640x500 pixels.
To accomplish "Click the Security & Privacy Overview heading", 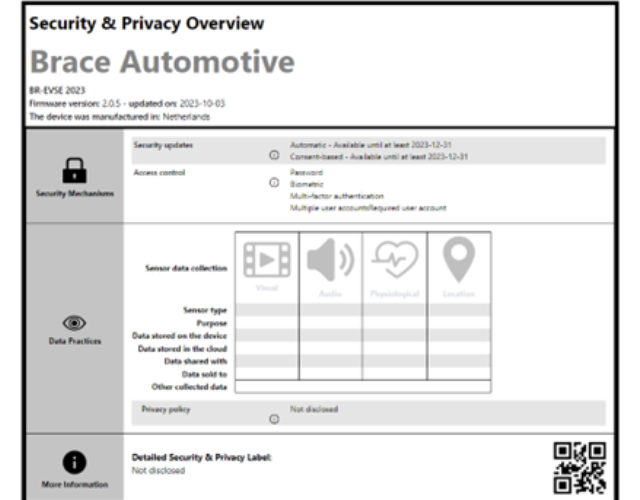I will pyautogui.click(x=147, y=23).
